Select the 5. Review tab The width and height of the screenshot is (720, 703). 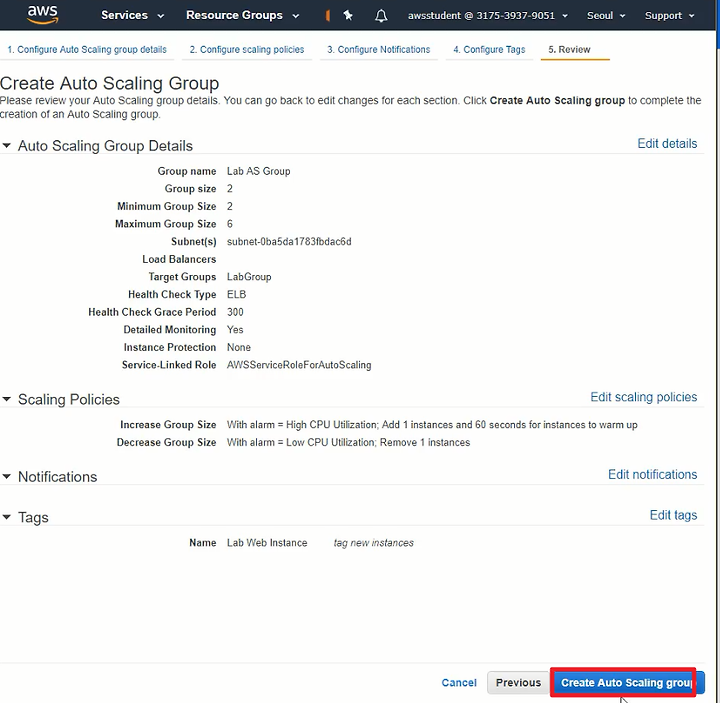coord(569,50)
